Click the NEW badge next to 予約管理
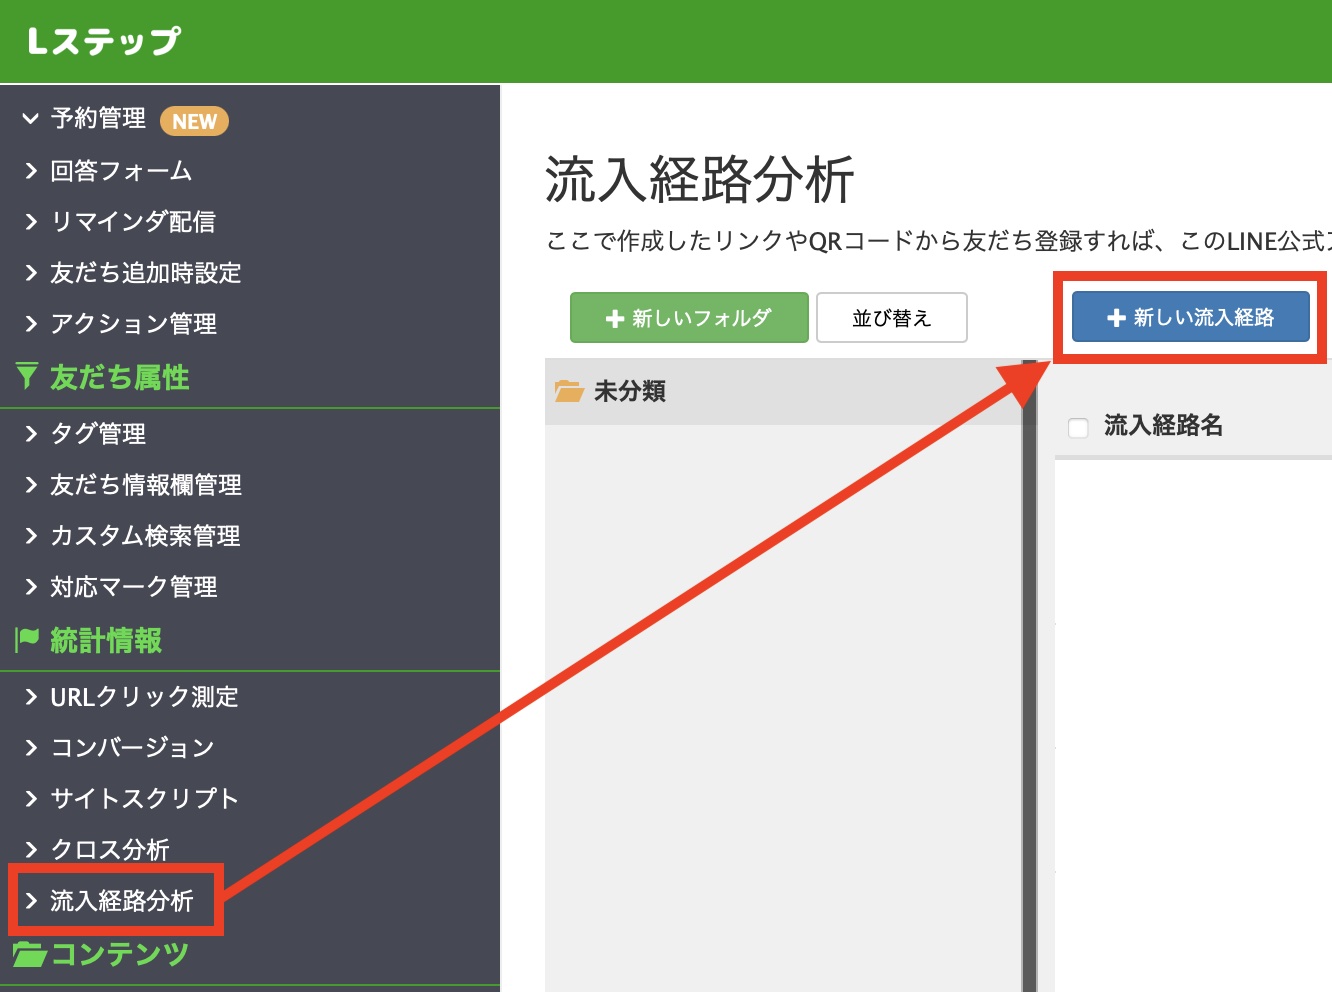Screen dimensions: 1332x992 194,121
